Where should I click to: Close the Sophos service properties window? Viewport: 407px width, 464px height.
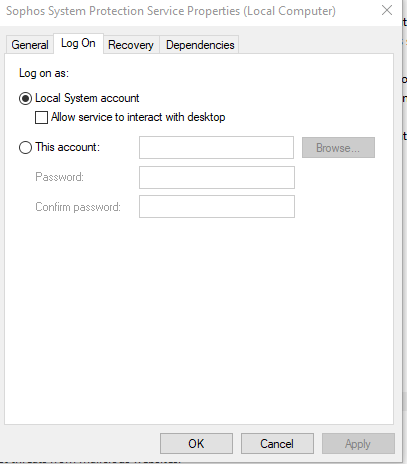click(x=387, y=11)
